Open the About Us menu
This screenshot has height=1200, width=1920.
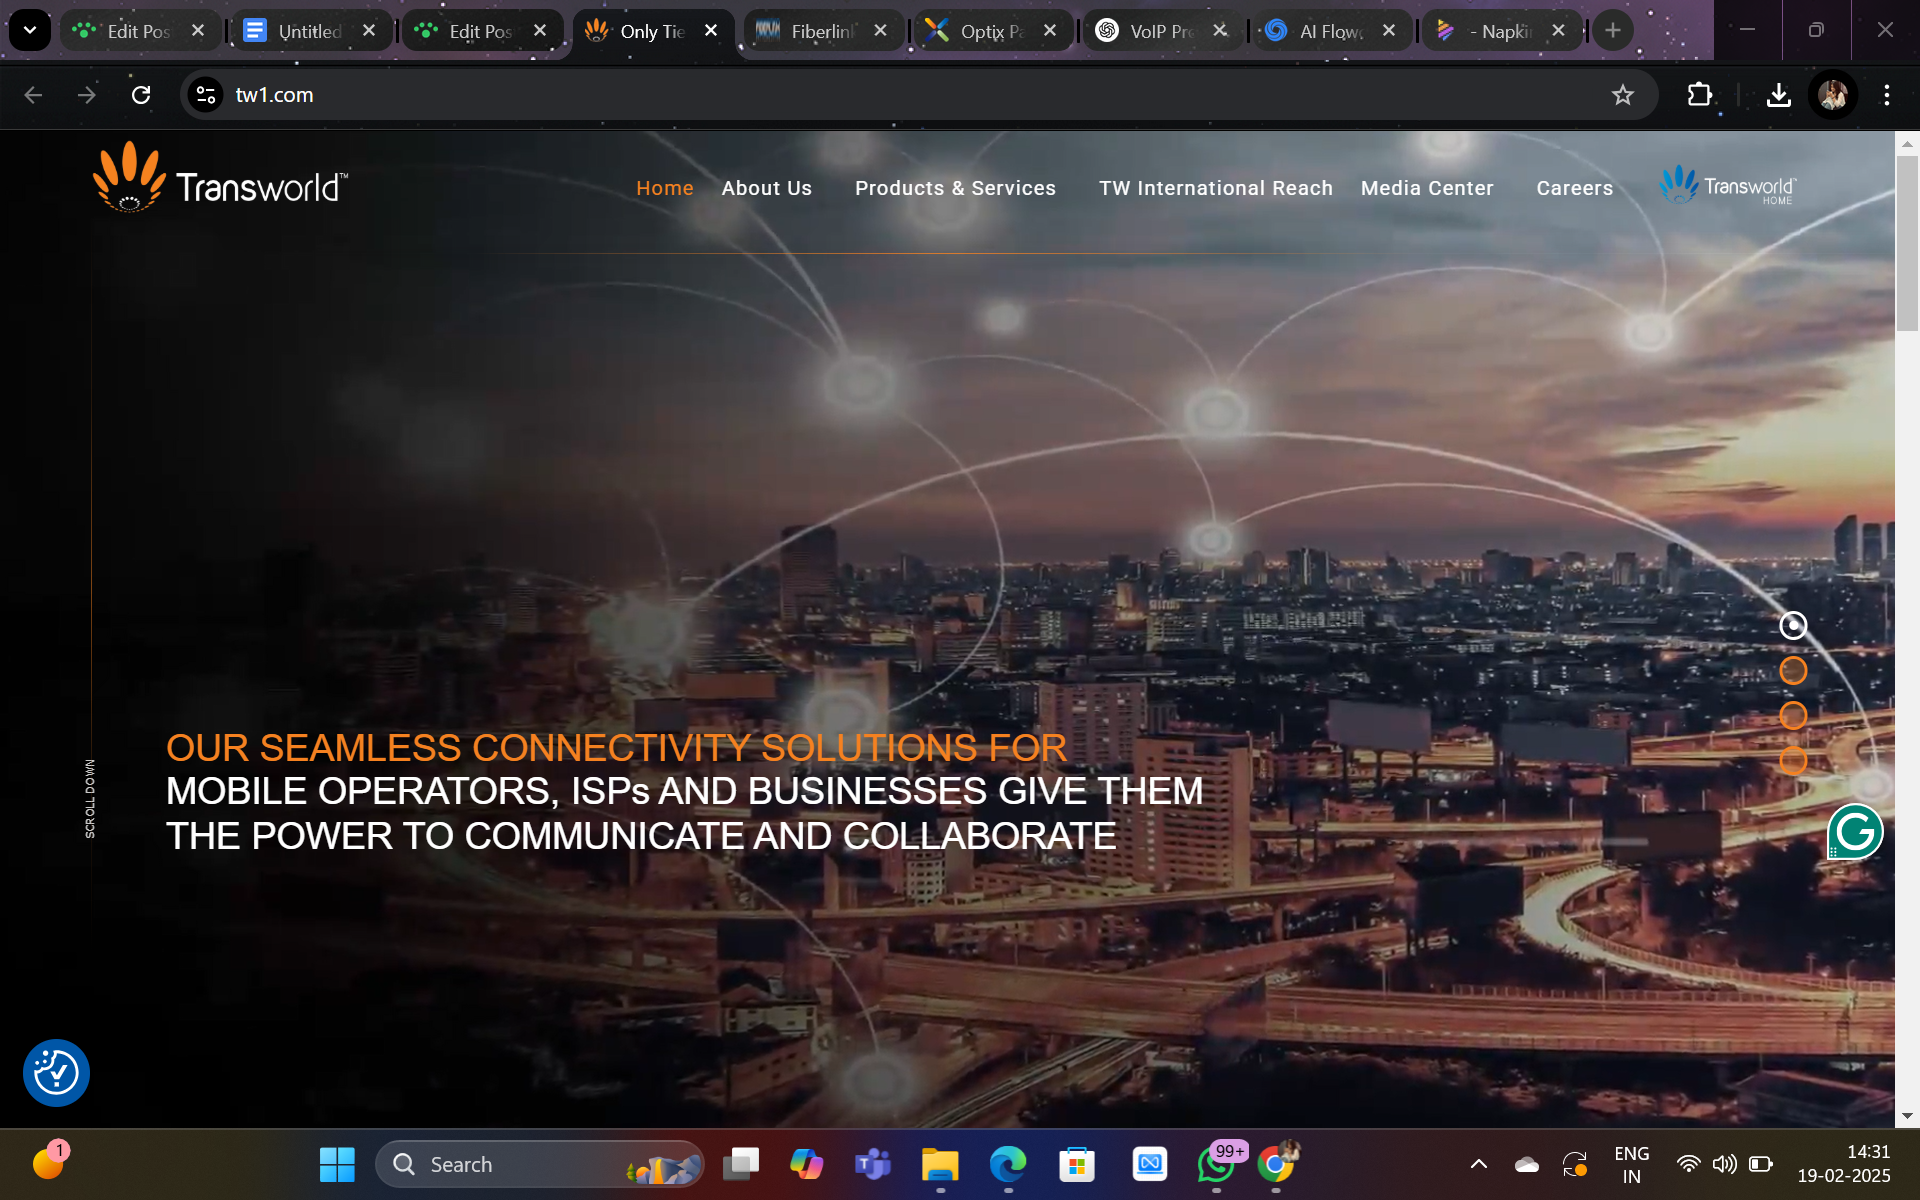(767, 188)
